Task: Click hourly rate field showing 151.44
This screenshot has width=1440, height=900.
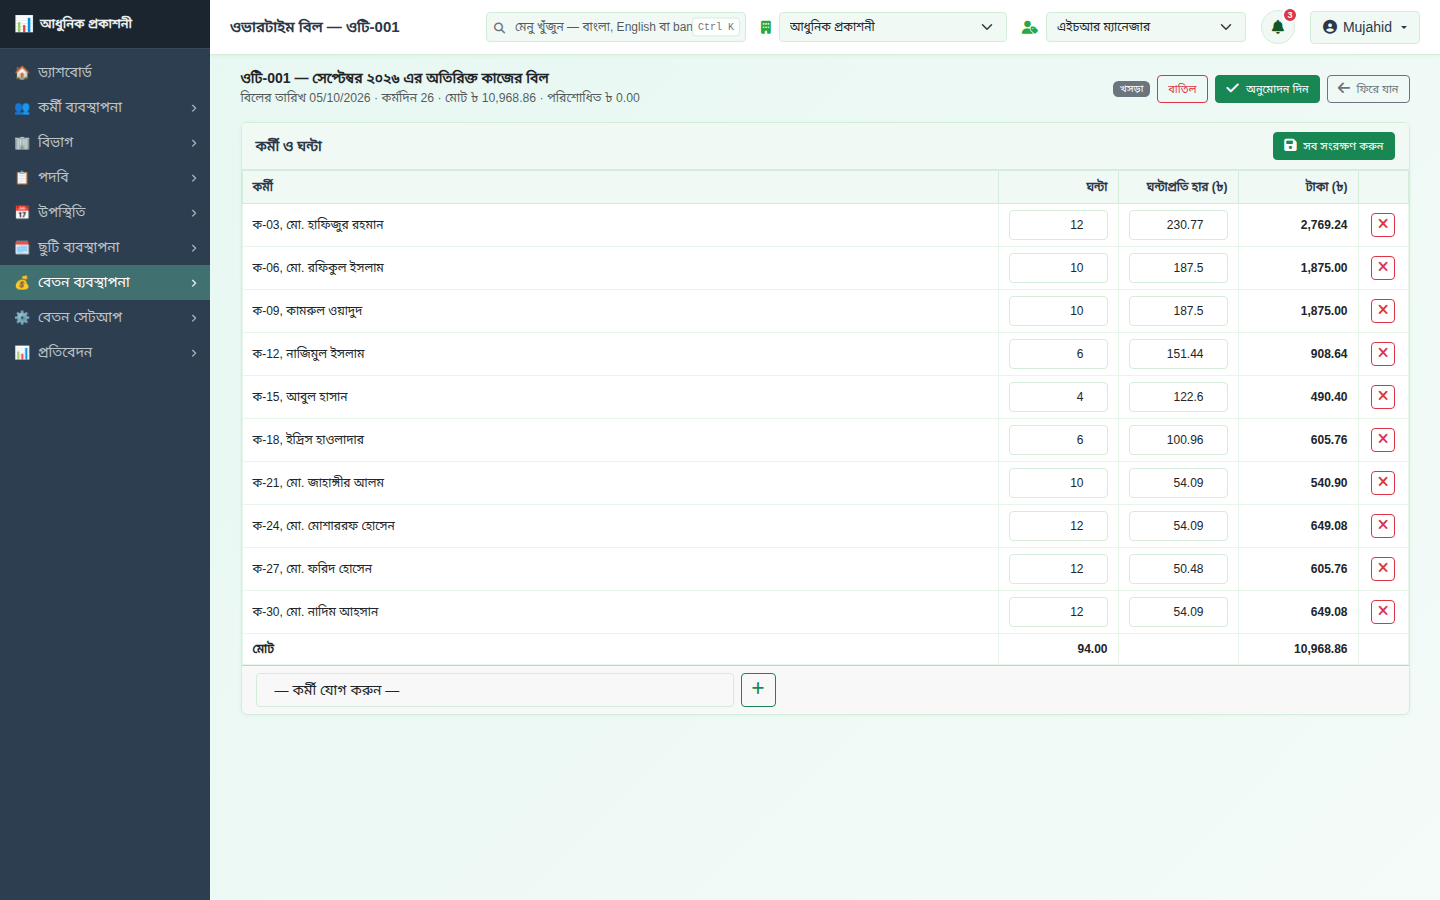Action: click(1178, 354)
